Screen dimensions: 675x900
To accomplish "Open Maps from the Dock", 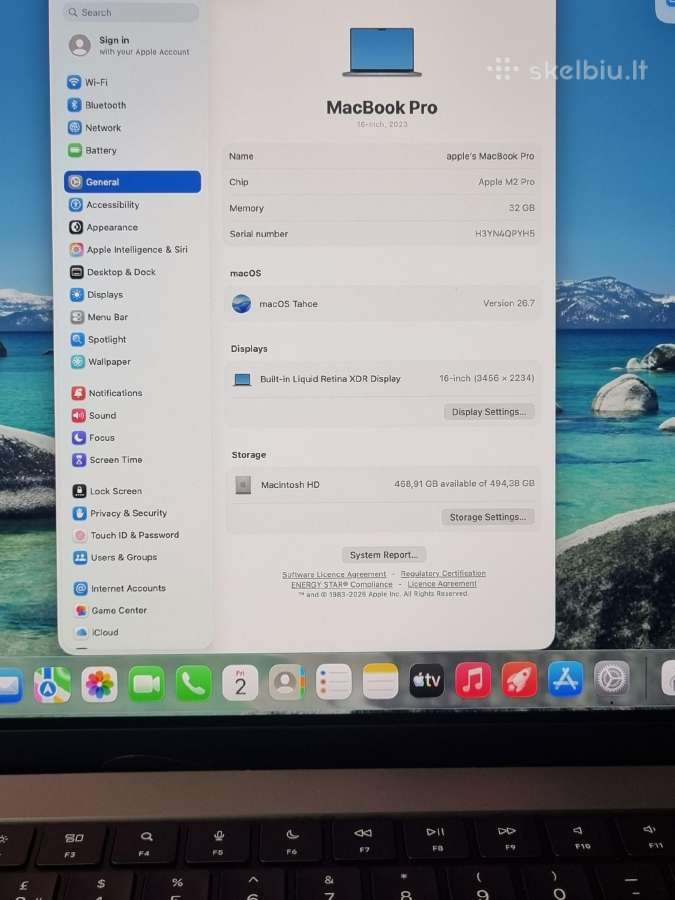I will pyautogui.click(x=52, y=684).
